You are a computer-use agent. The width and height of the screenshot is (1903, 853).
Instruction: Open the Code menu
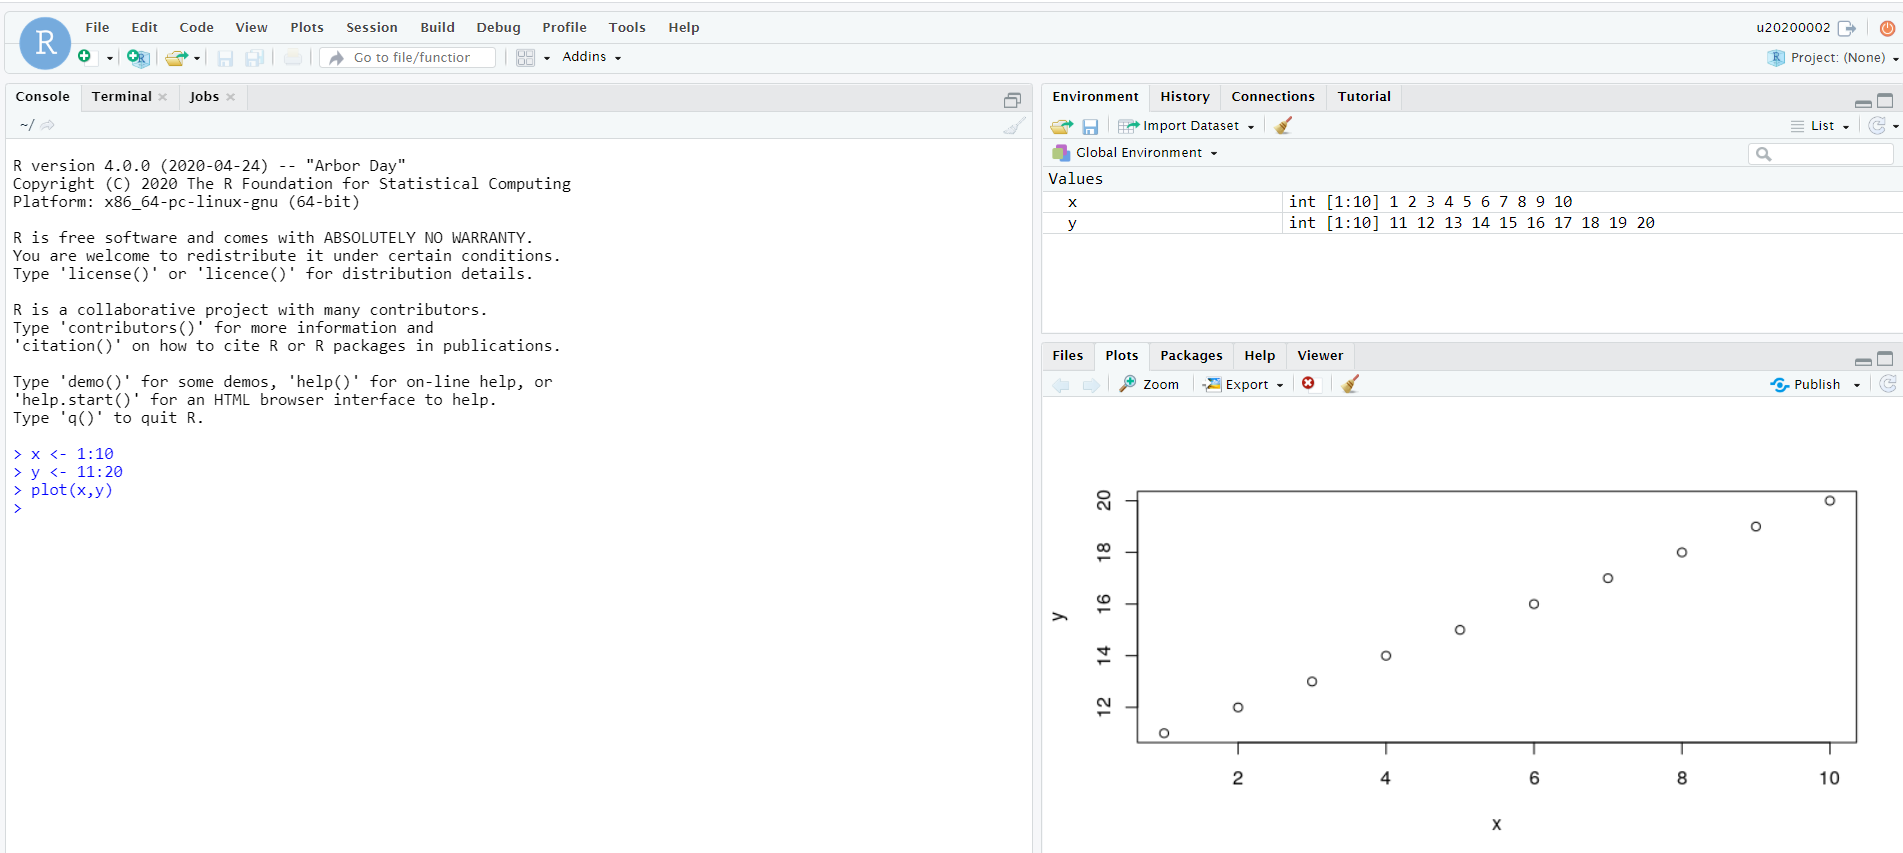point(196,27)
